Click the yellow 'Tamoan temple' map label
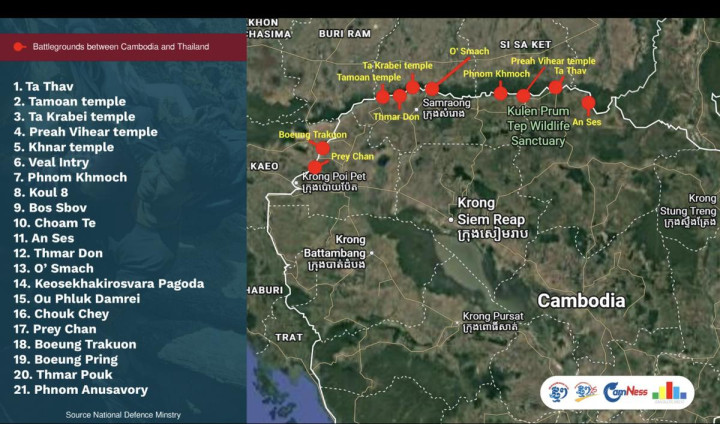This screenshot has height=424, width=720. (x=369, y=77)
